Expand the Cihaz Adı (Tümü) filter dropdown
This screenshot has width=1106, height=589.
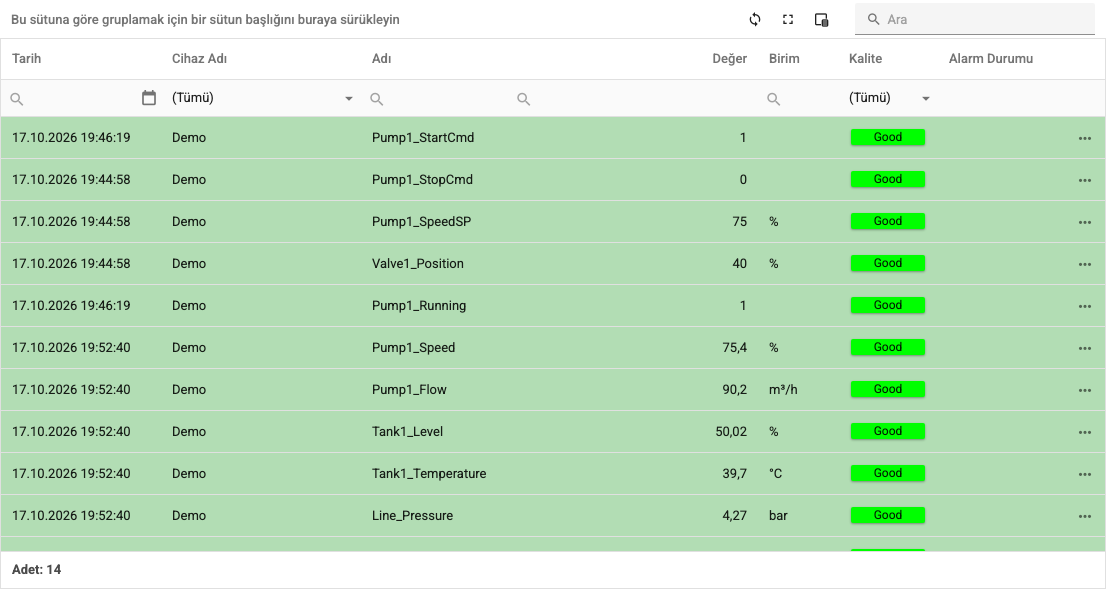348,99
